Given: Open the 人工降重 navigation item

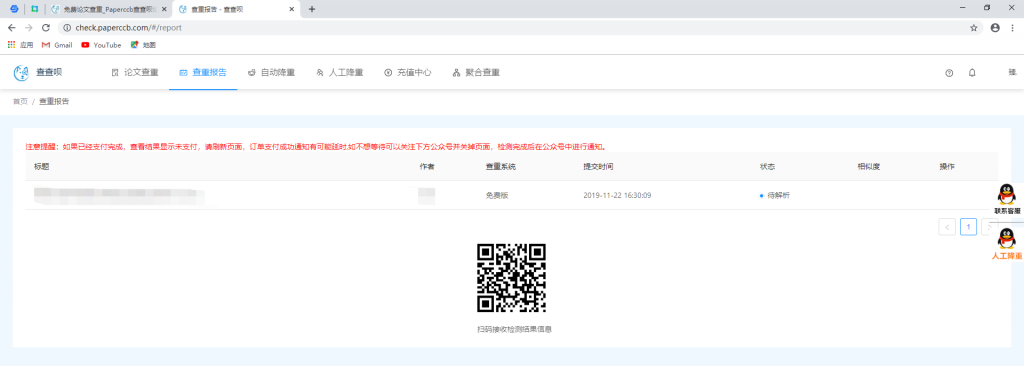Looking at the screenshot, I should (x=340, y=73).
